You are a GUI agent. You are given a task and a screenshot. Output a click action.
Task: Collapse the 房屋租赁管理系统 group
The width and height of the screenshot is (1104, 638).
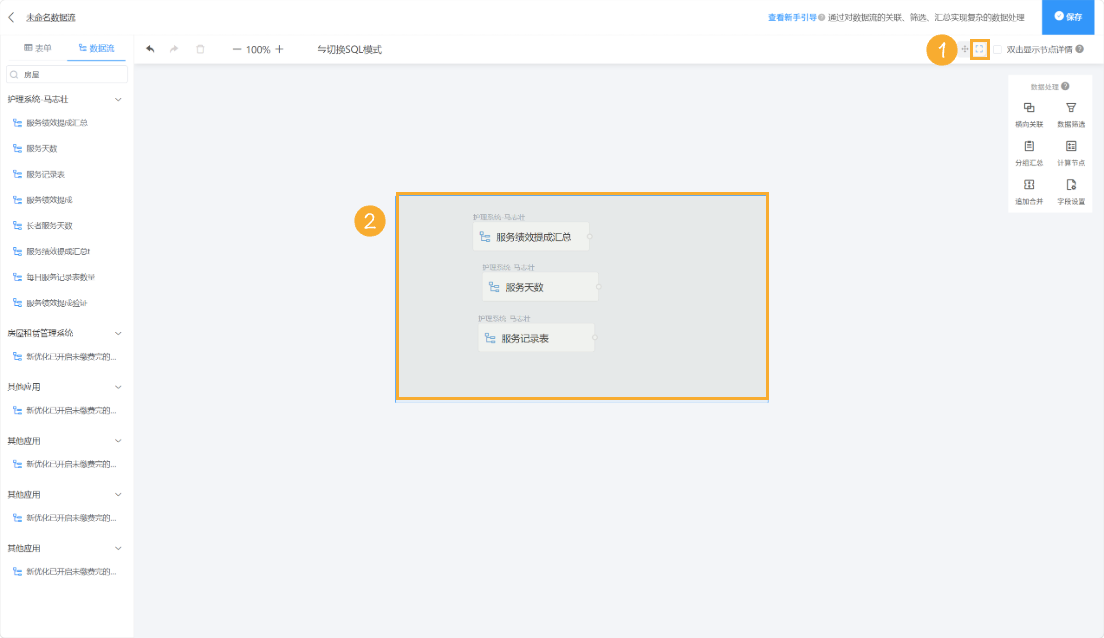(118, 333)
